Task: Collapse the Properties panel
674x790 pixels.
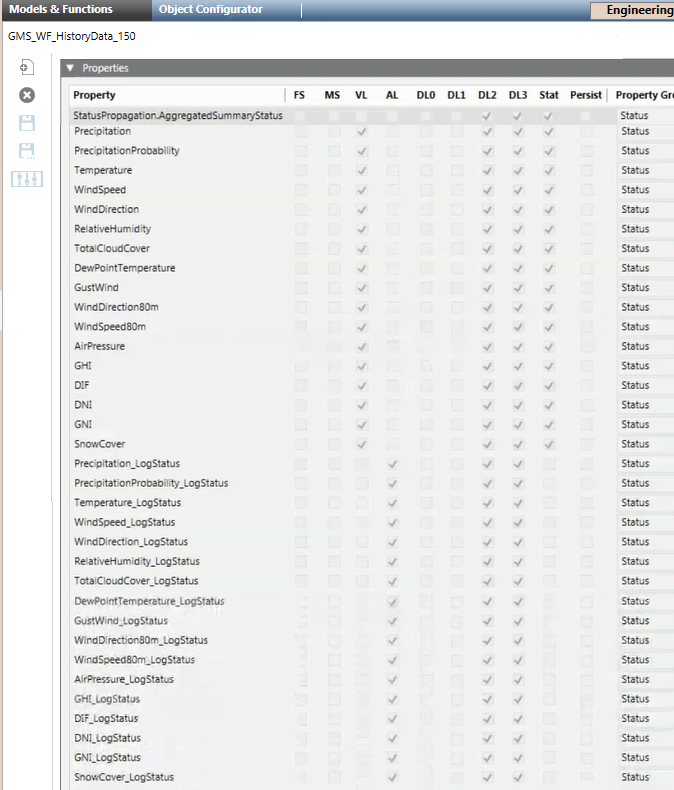Action: pos(70,68)
